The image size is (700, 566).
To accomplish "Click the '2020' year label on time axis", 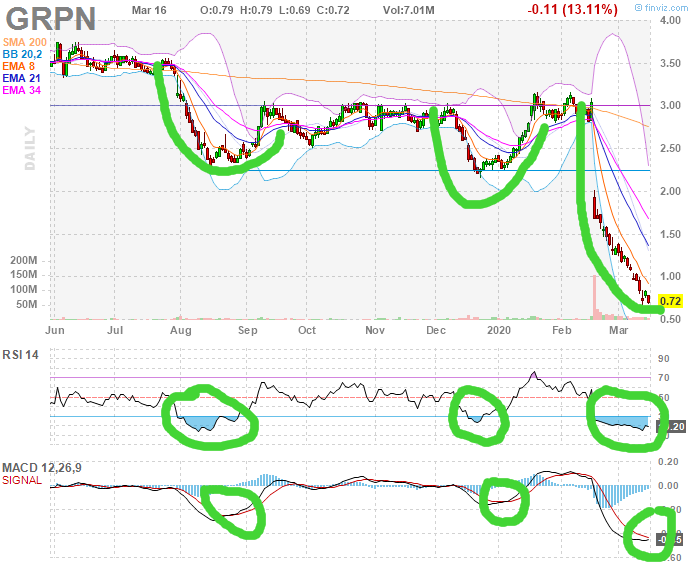I will pyautogui.click(x=499, y=330).
